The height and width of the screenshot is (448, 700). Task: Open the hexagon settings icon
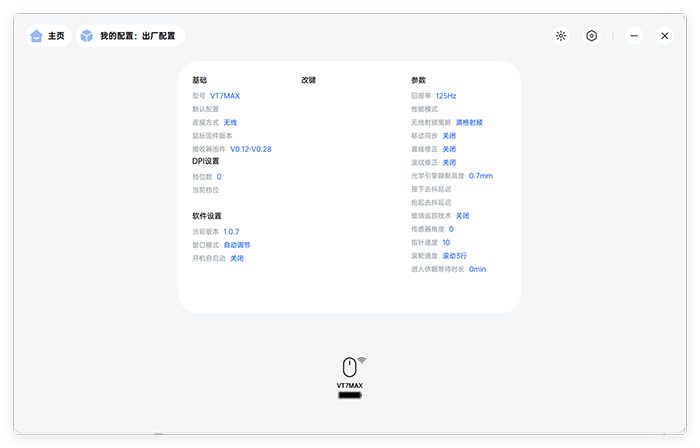coord(592,36)
